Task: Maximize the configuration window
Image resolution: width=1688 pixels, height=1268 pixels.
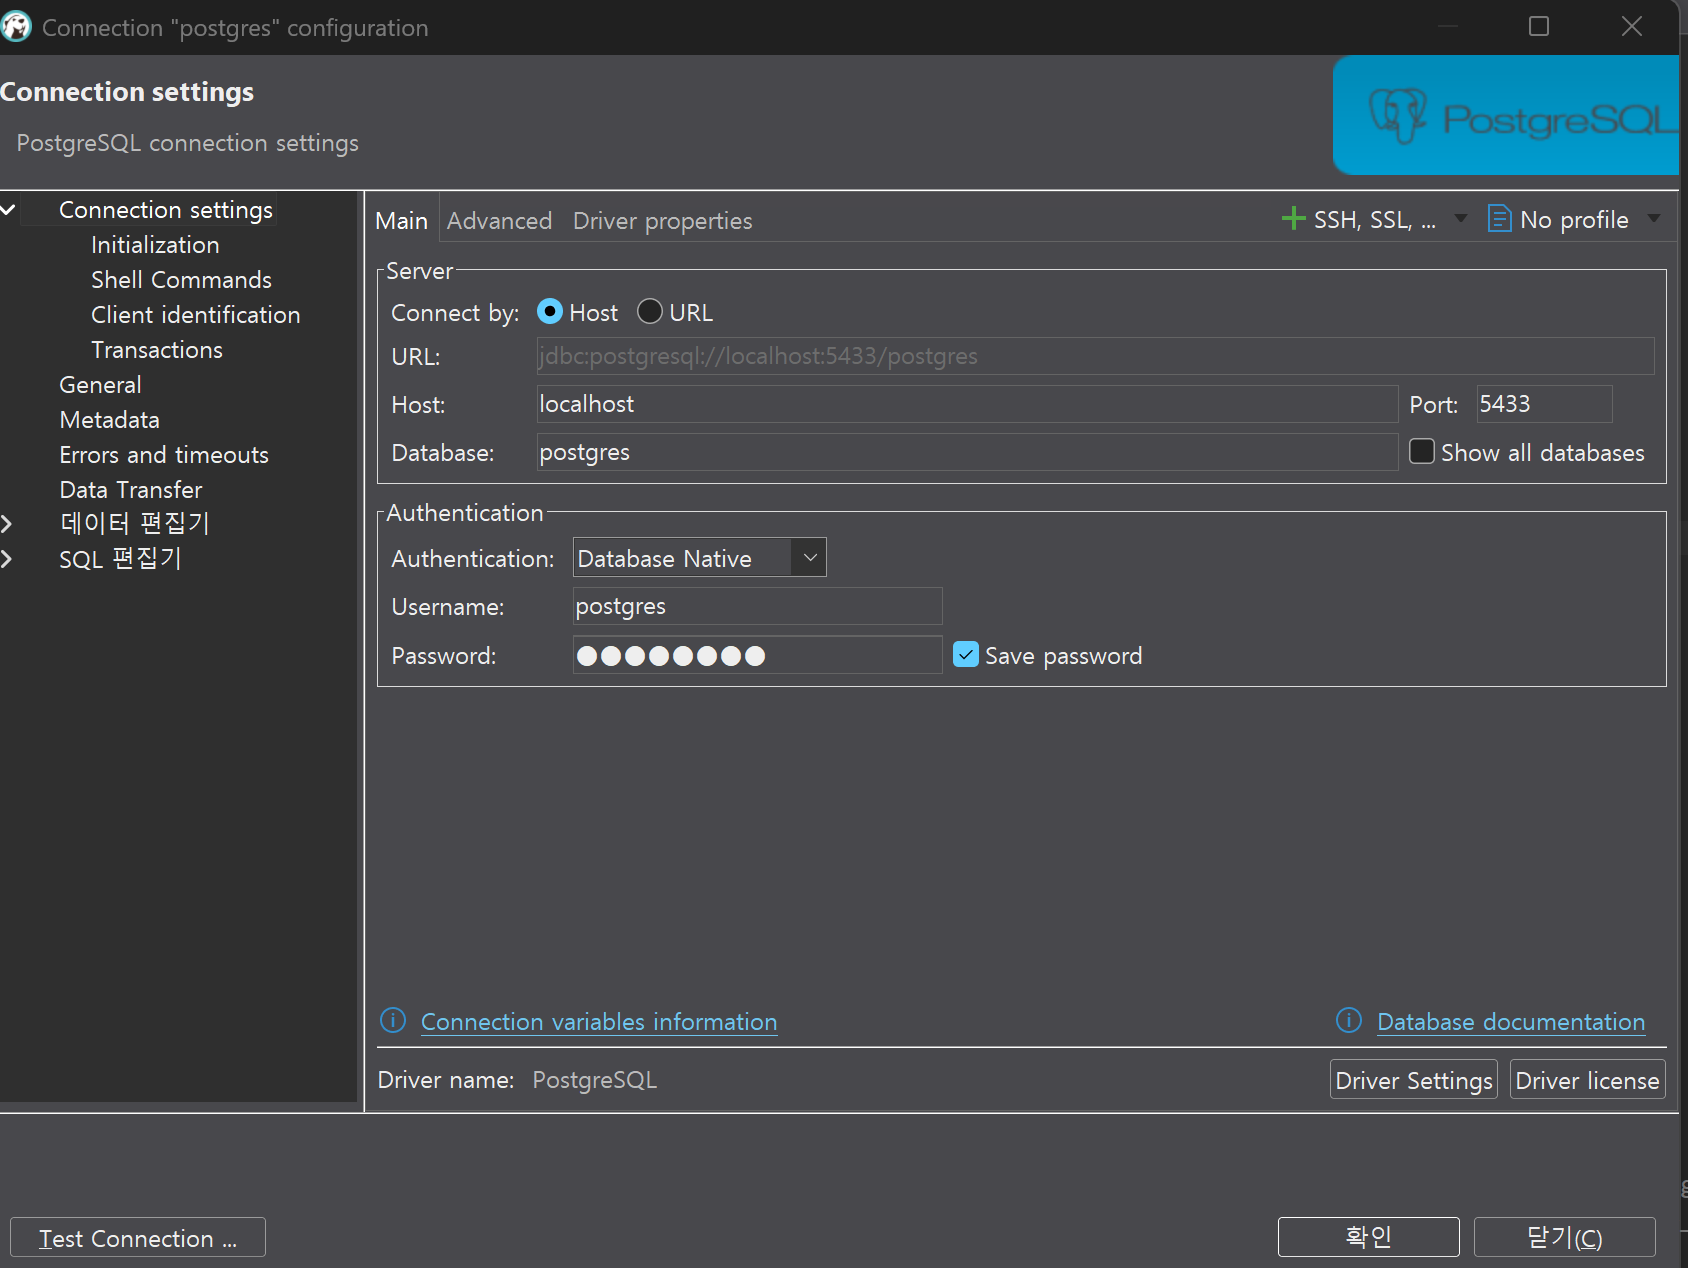Action: (1538, 26)
